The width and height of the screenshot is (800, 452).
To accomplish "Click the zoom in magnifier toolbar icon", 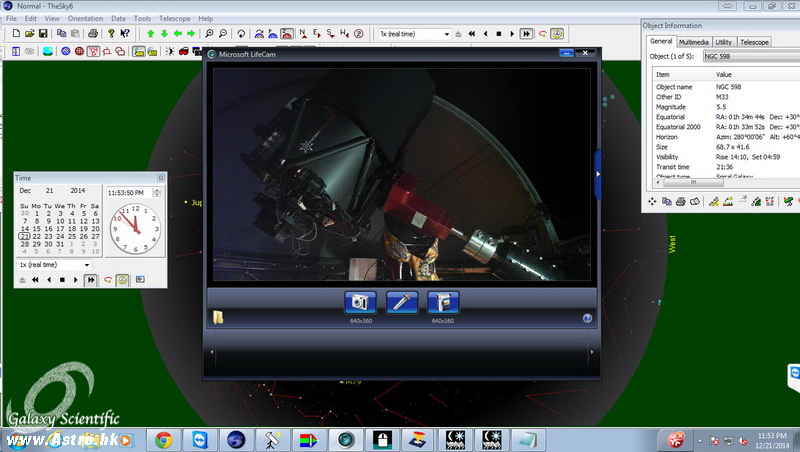I will click(207, 33).
